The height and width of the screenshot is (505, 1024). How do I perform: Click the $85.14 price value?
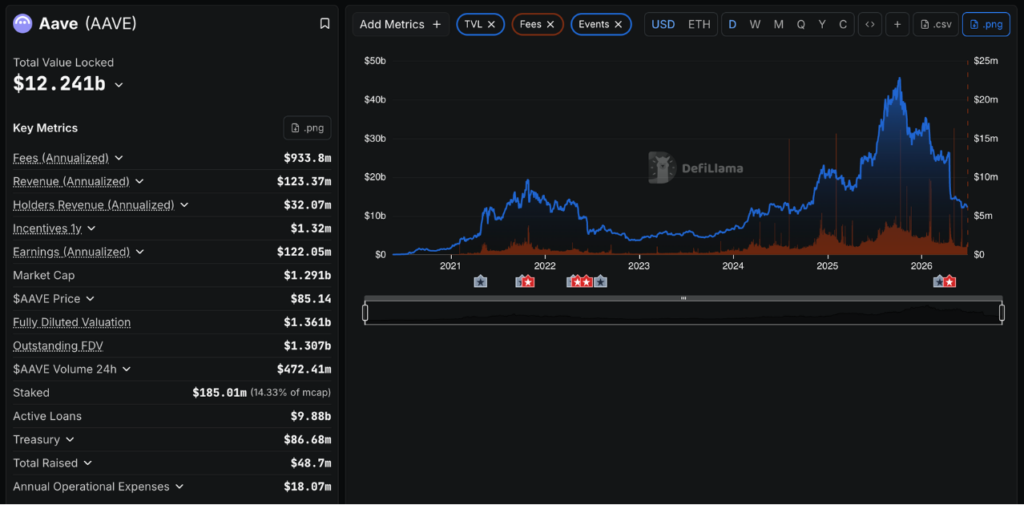point(310,299)
